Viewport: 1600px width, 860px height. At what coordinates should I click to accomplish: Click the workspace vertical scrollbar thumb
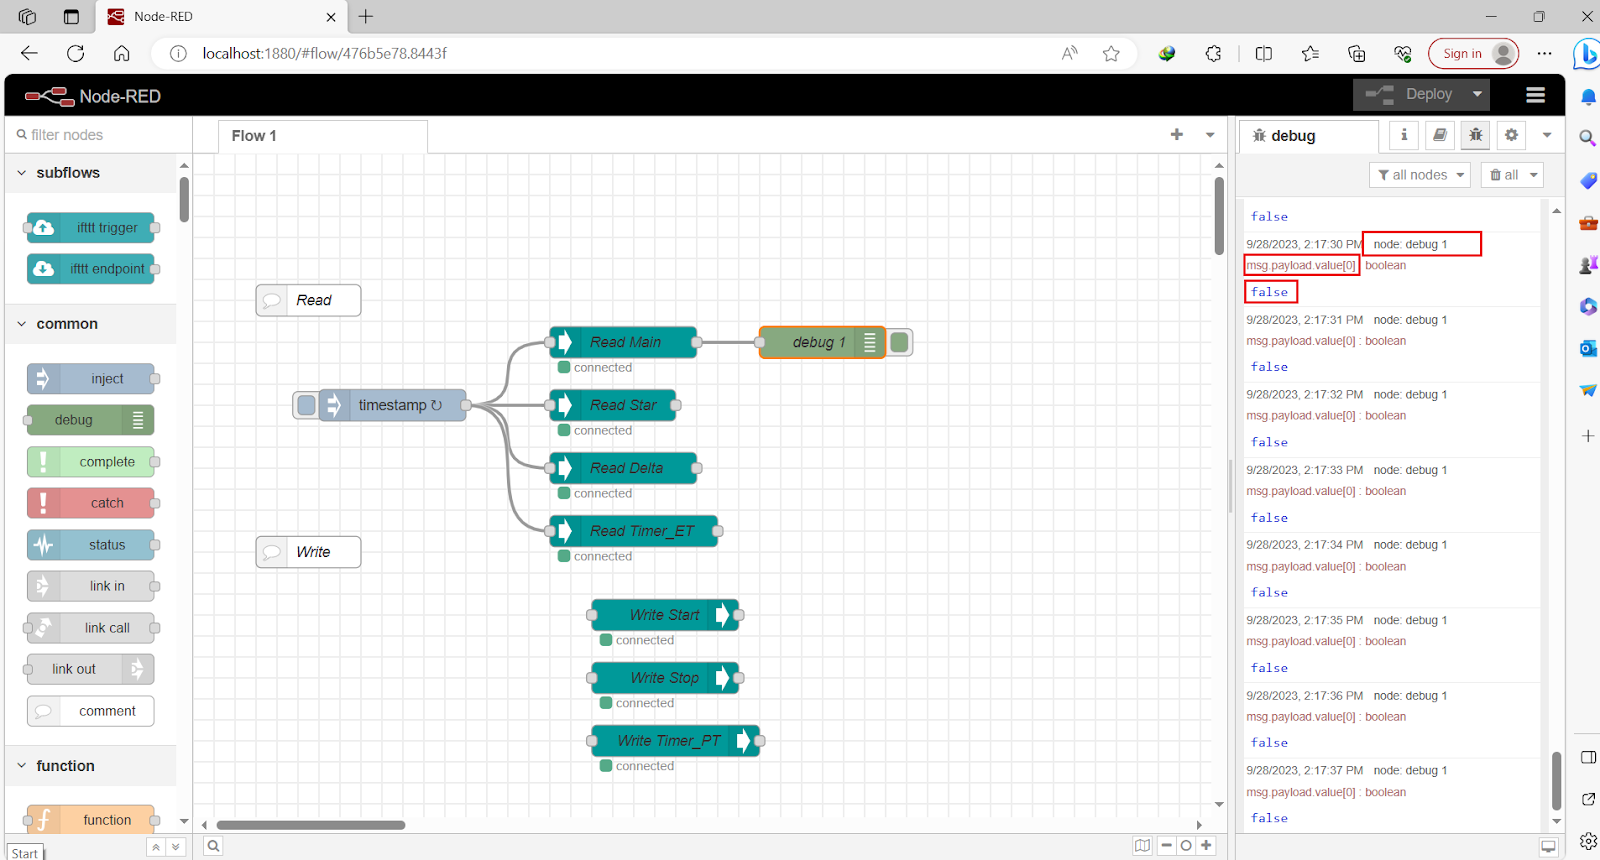tap(1219, 216)
